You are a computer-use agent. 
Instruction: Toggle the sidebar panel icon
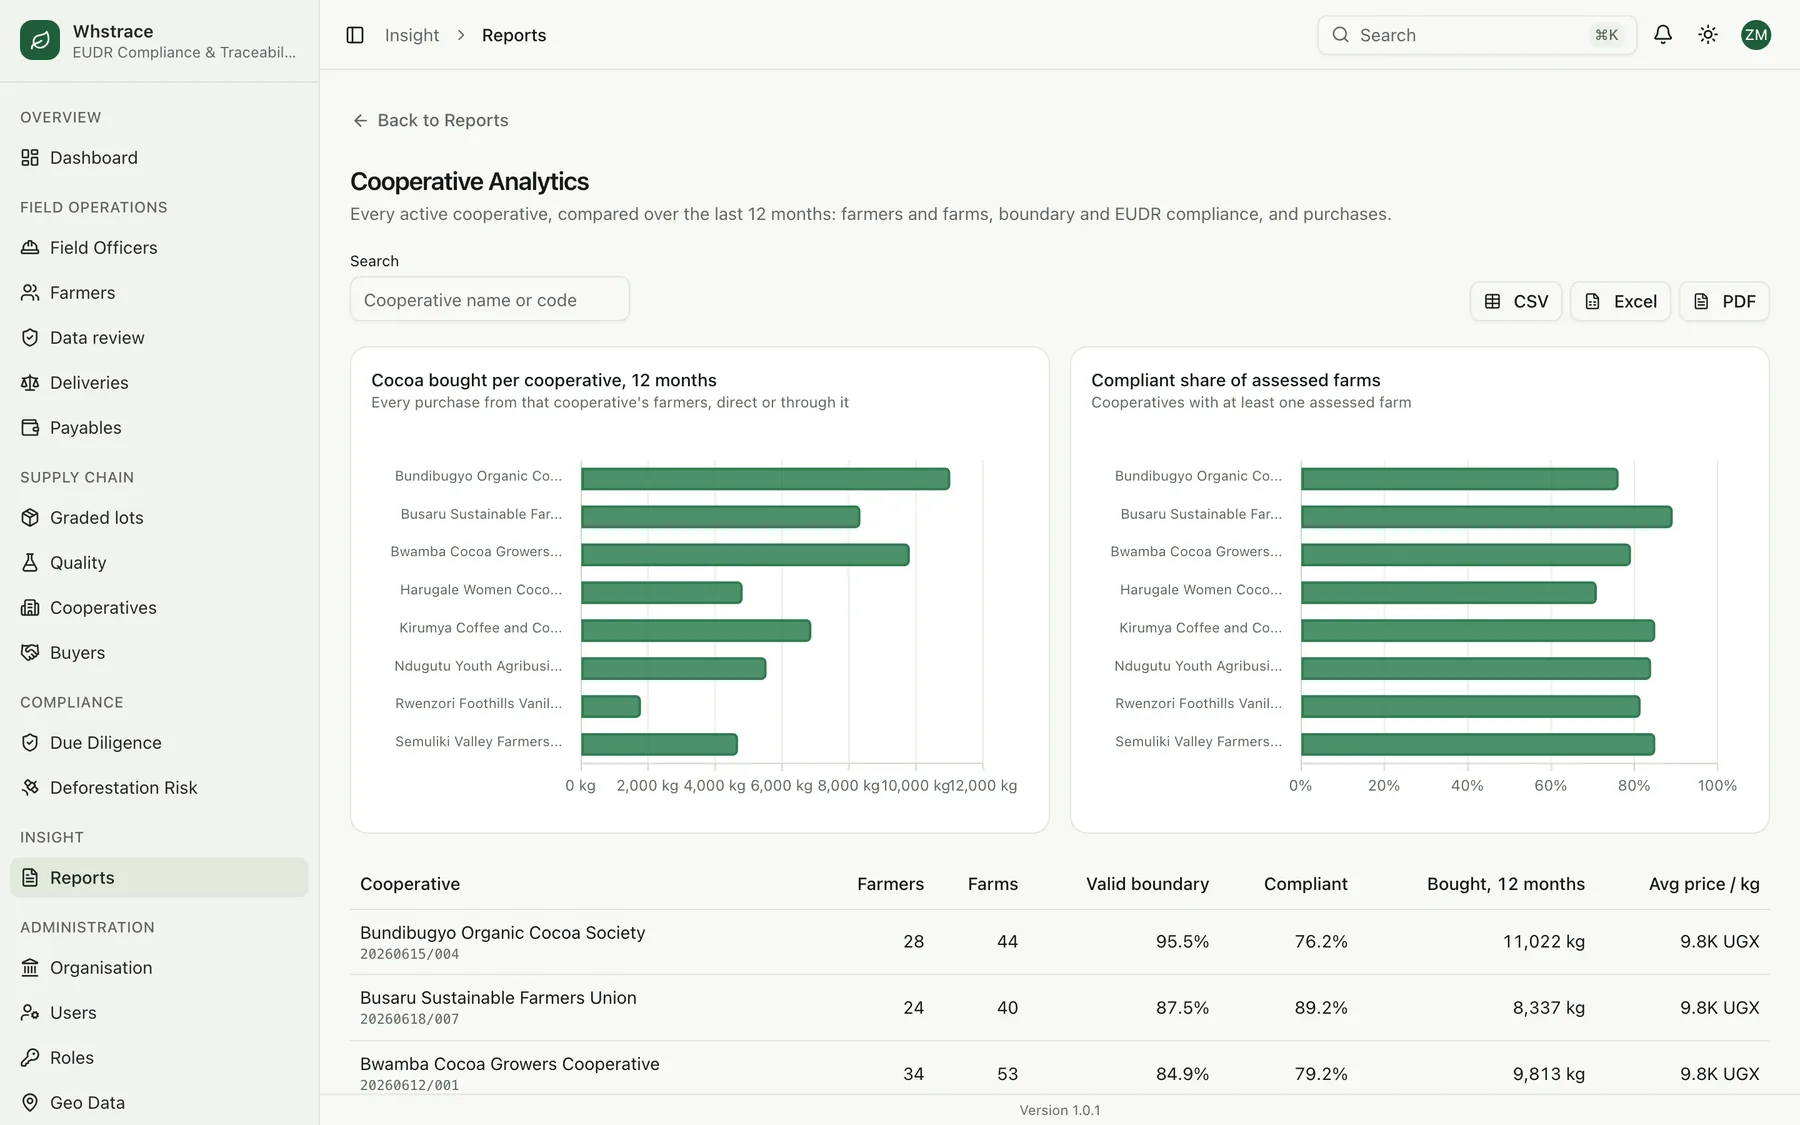(355, 35)
